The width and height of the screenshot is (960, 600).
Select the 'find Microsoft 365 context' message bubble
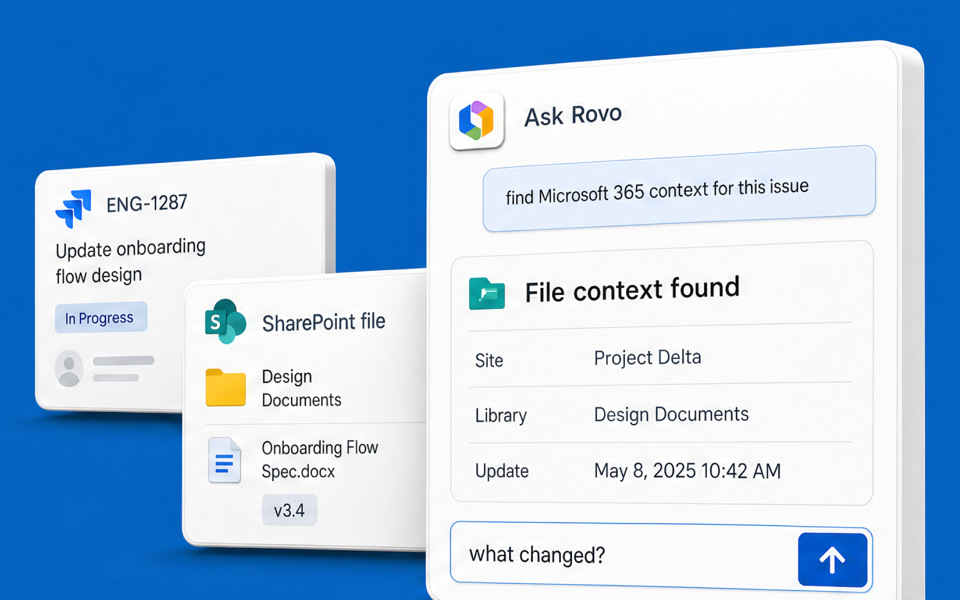[x=679, y=189]
